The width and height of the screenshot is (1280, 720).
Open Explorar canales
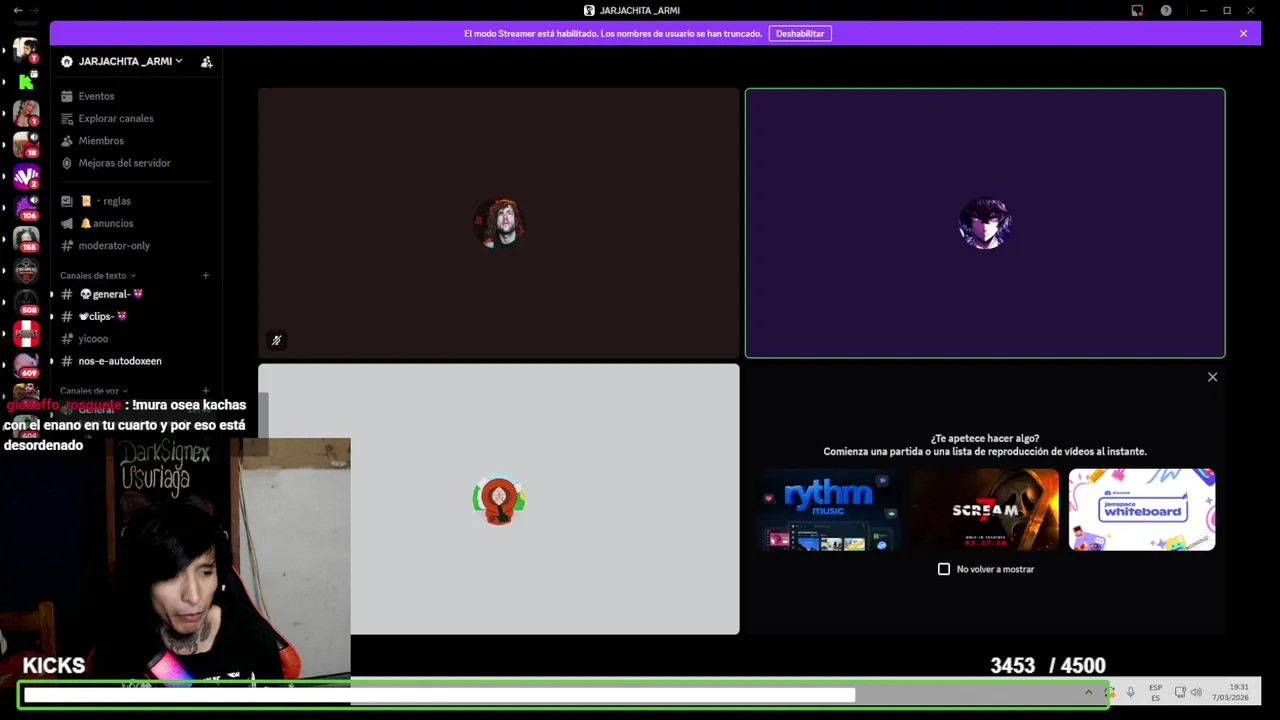point(116,118)
